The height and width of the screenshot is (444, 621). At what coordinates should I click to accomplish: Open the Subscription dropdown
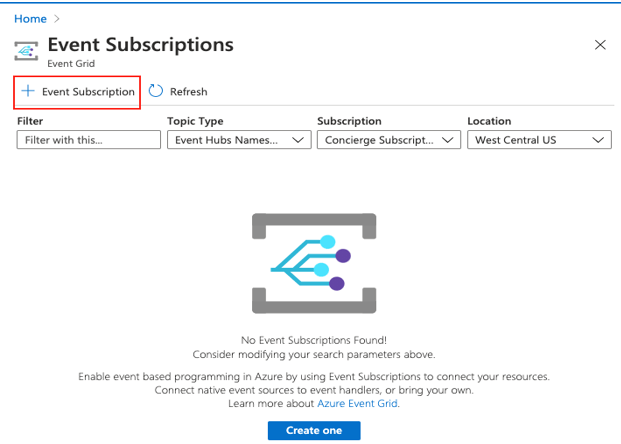(x=389, y=140)
